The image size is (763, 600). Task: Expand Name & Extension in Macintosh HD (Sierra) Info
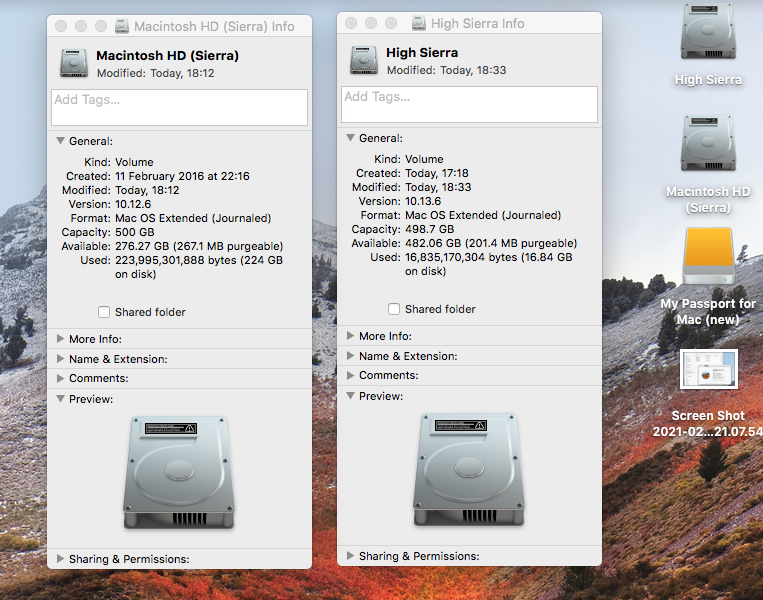(x=60, y=359)
